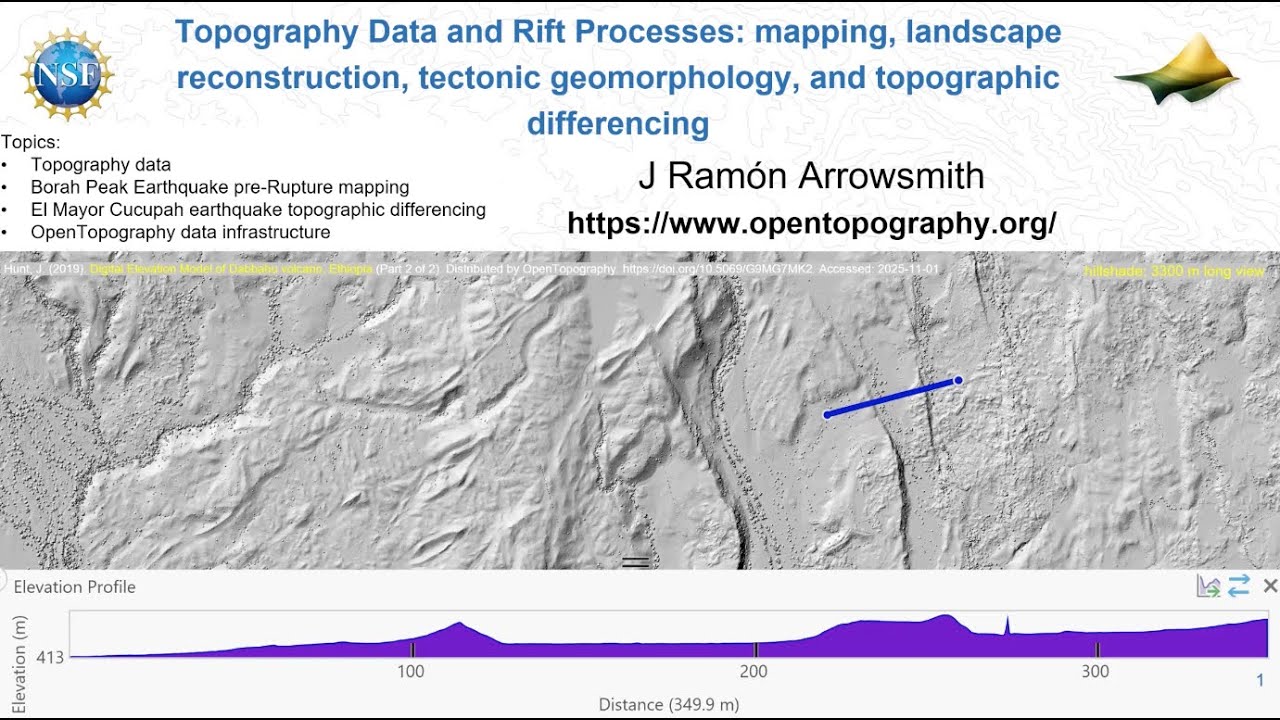This screenshot has width=1280, height=720.
Task: Click the left endpoint of the blue profile line
Action: pyautogui.click(x=827, y=414)
